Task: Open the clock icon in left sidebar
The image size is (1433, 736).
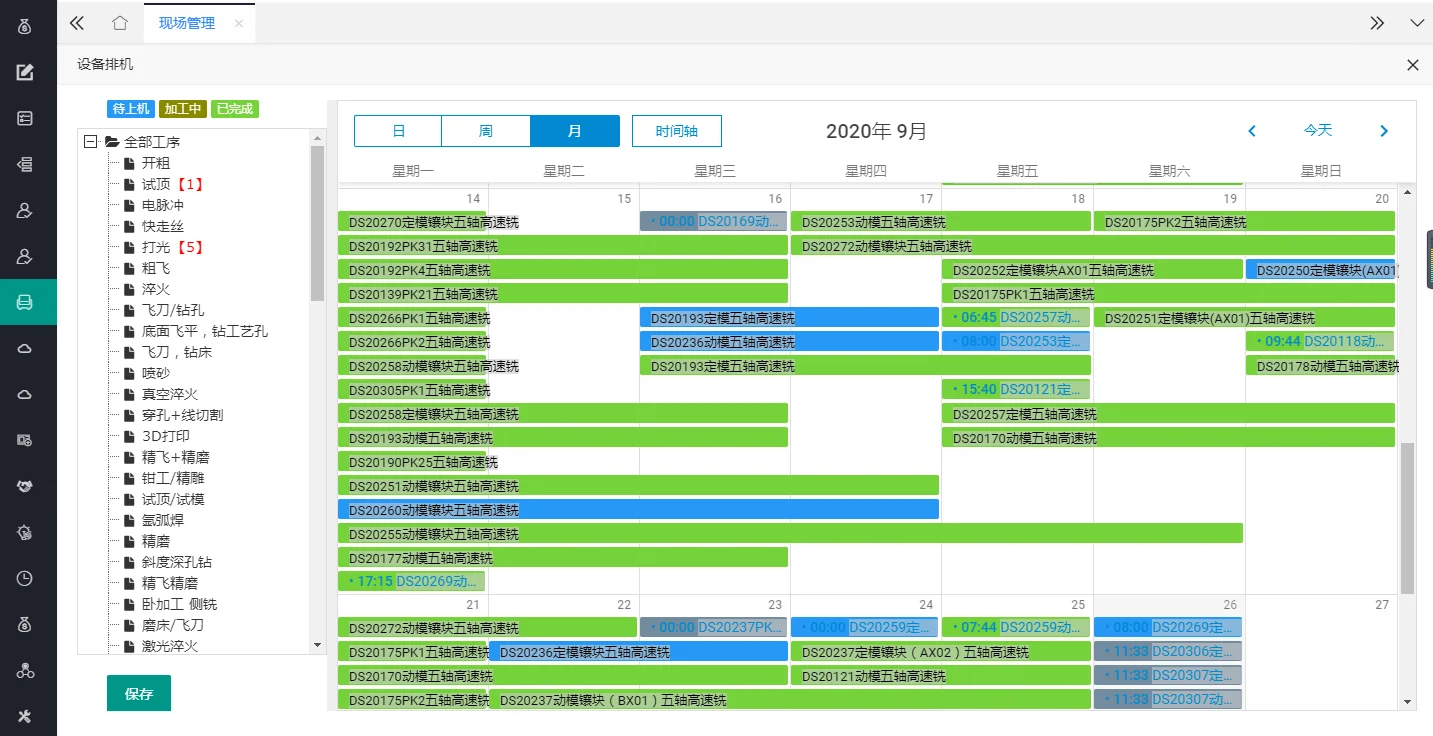Action: coord(25,578)
